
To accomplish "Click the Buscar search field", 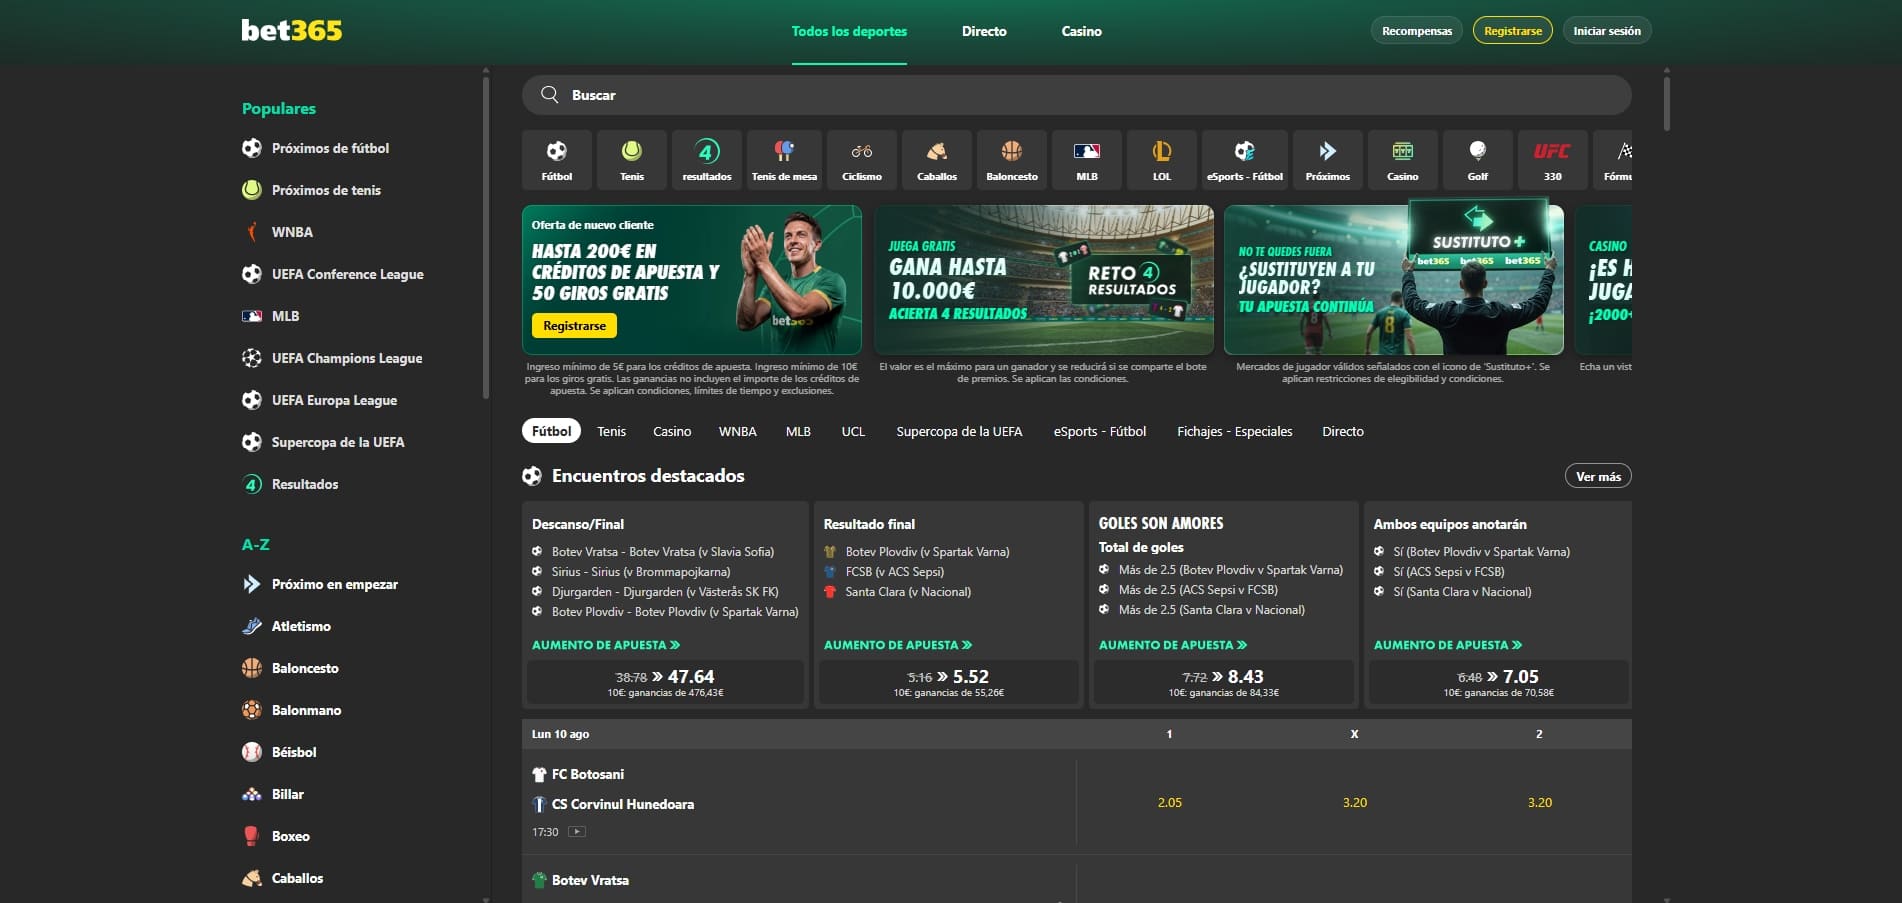I will [x=1076, y=95].
